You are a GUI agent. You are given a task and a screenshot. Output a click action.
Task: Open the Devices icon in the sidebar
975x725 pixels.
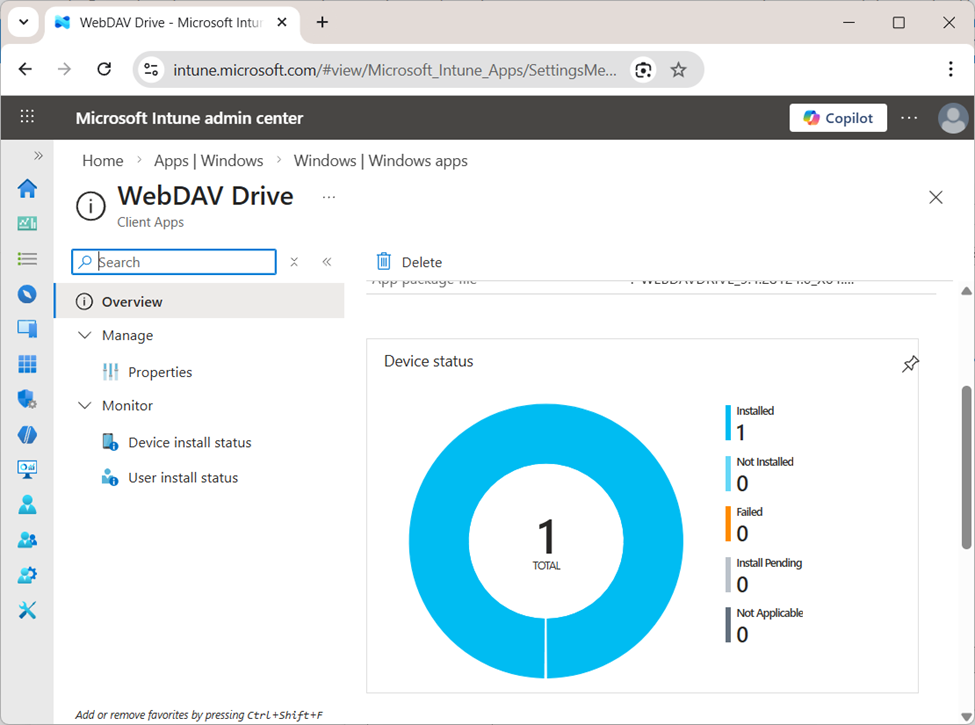(x=27, y=328)
